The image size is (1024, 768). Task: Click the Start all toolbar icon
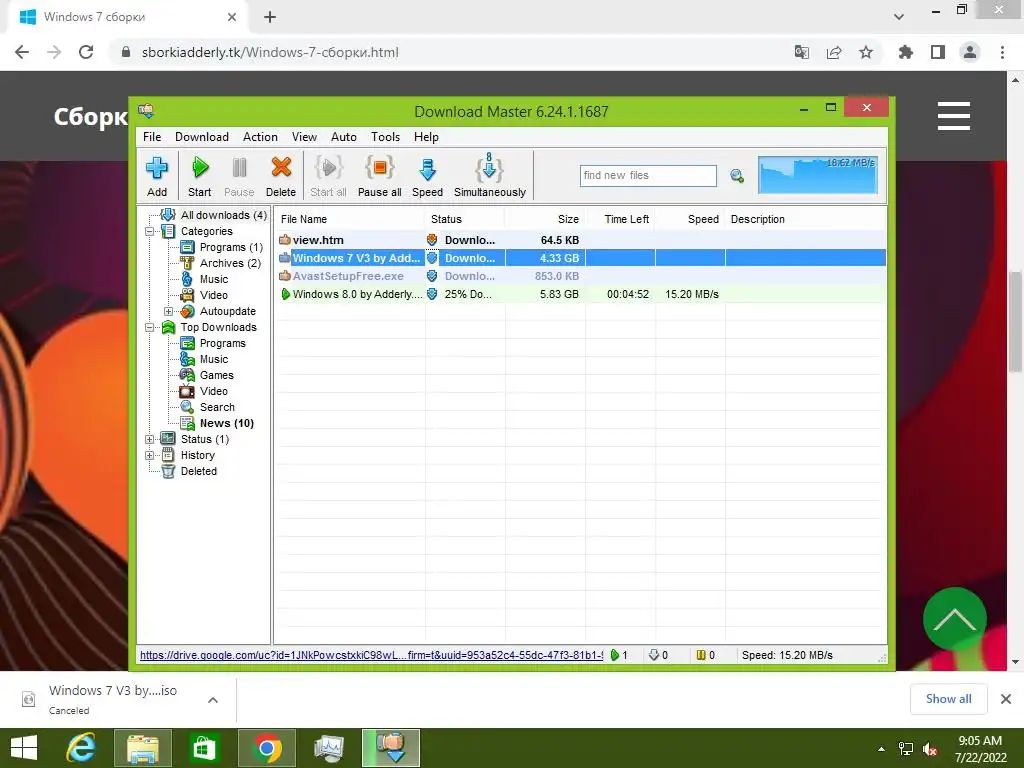click(x=328, y=176)
